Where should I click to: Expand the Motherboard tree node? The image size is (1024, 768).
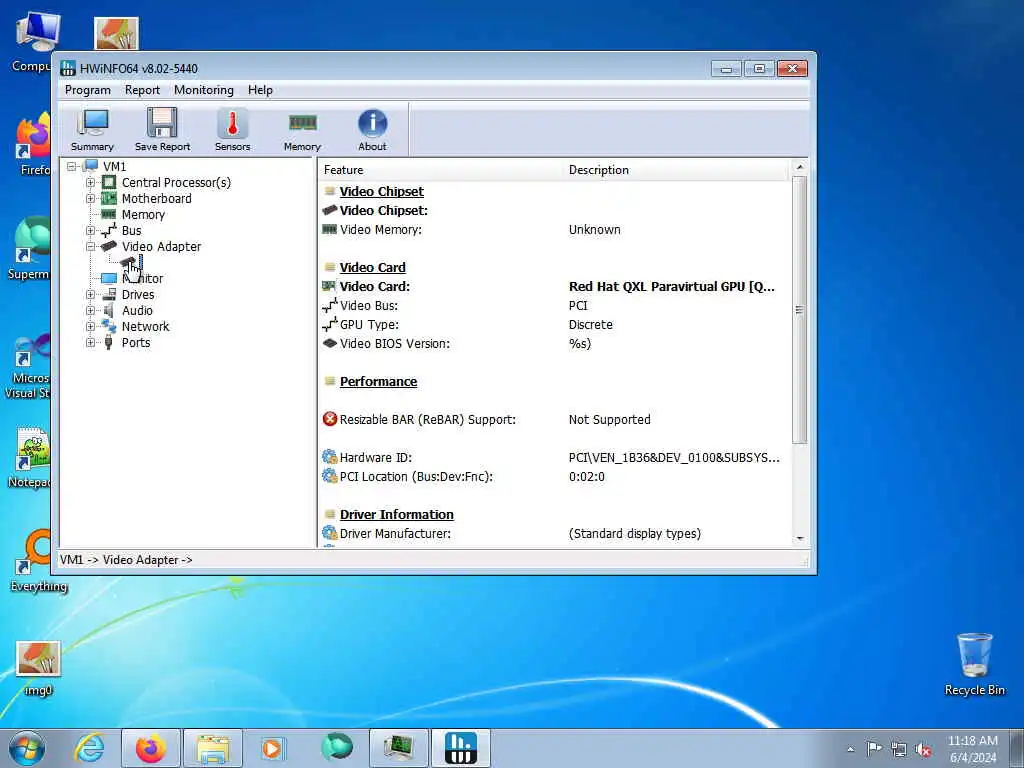91,199
